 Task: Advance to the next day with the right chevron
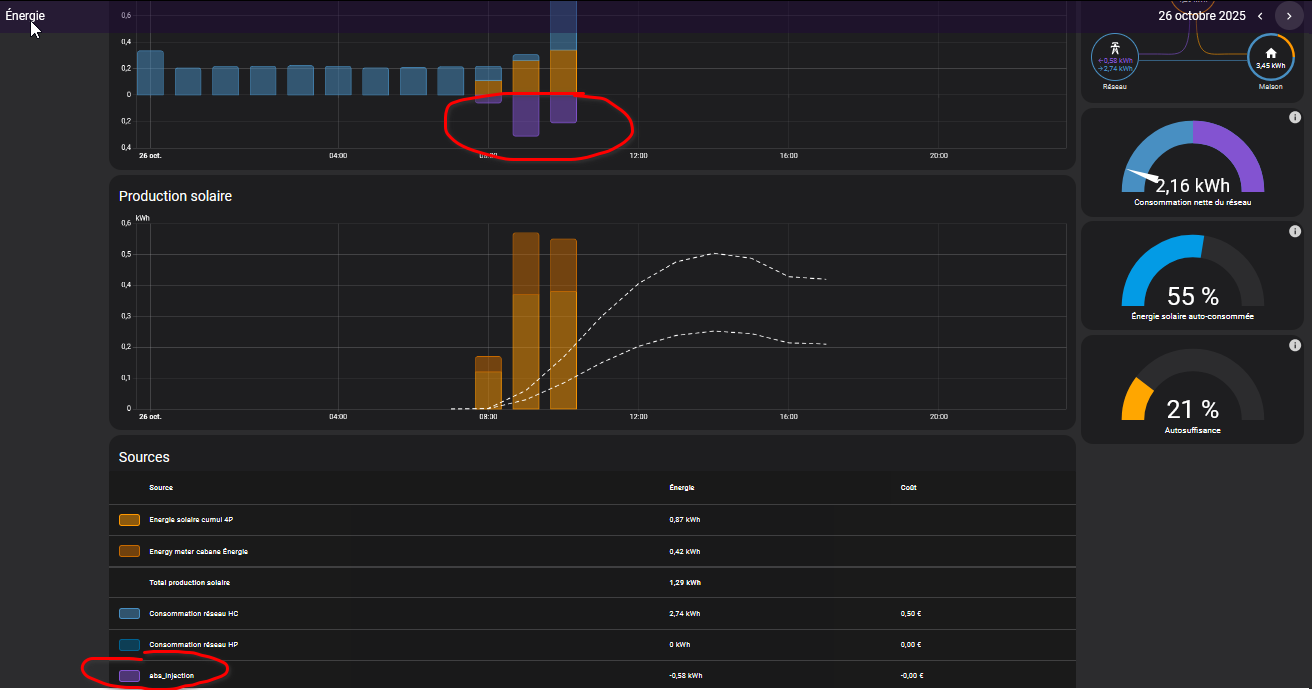pyautogui.click(x=1289, y=16)
